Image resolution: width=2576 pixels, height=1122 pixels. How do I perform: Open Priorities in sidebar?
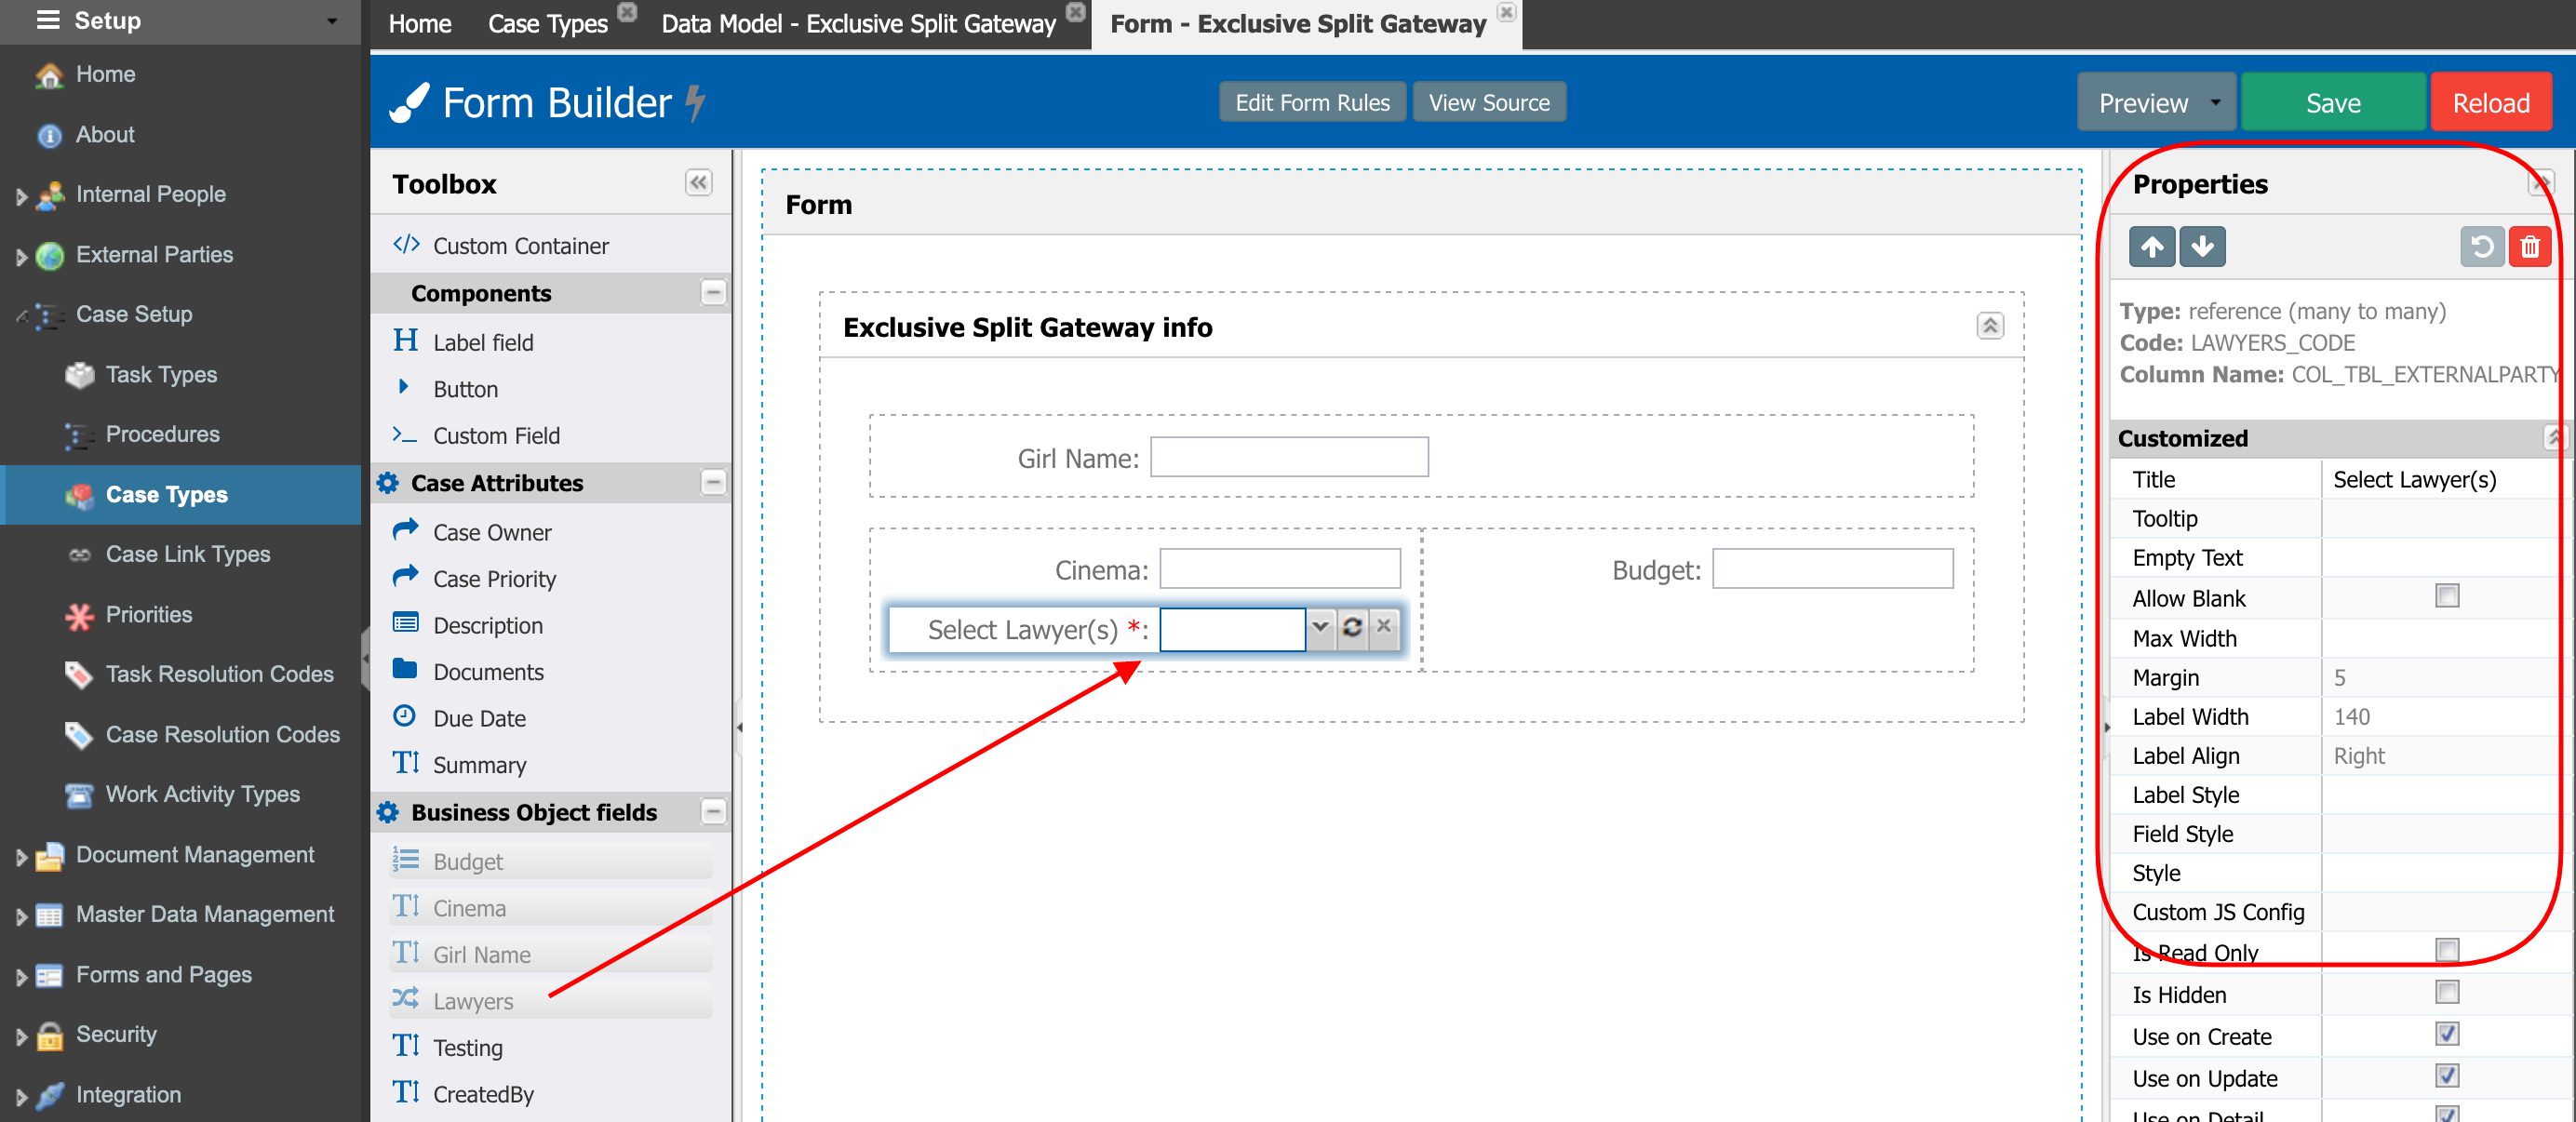click(149, 614)
